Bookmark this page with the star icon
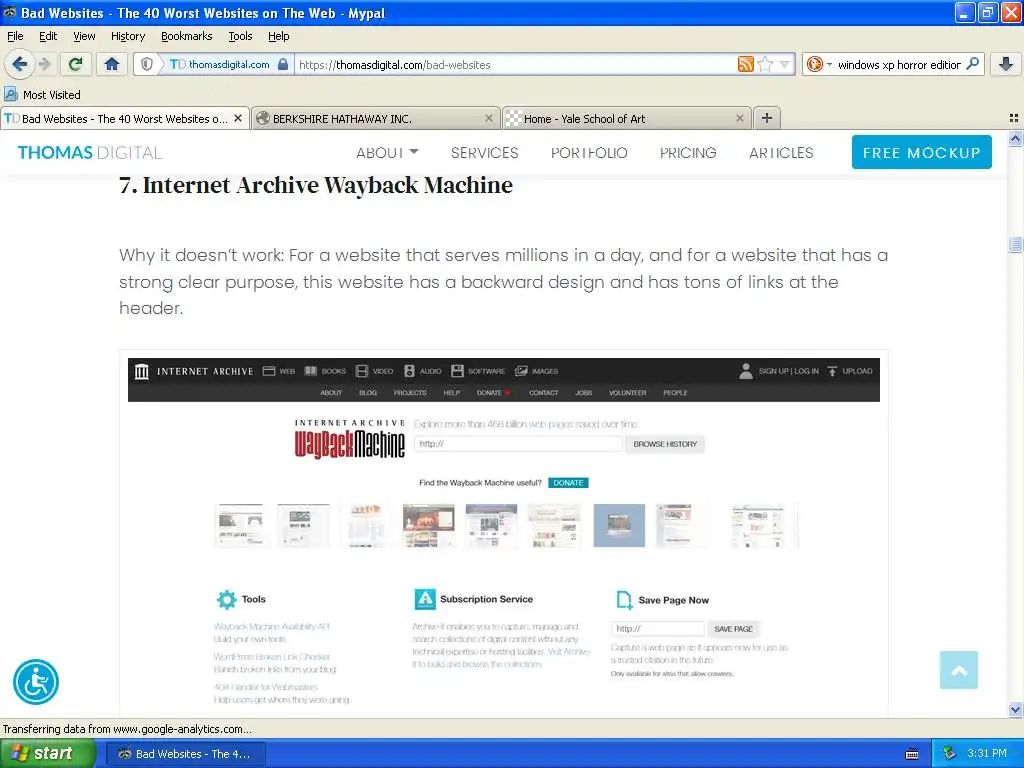Image resolution: width=1024 pixels, height=768 pixels. click(x=765, y=64)
